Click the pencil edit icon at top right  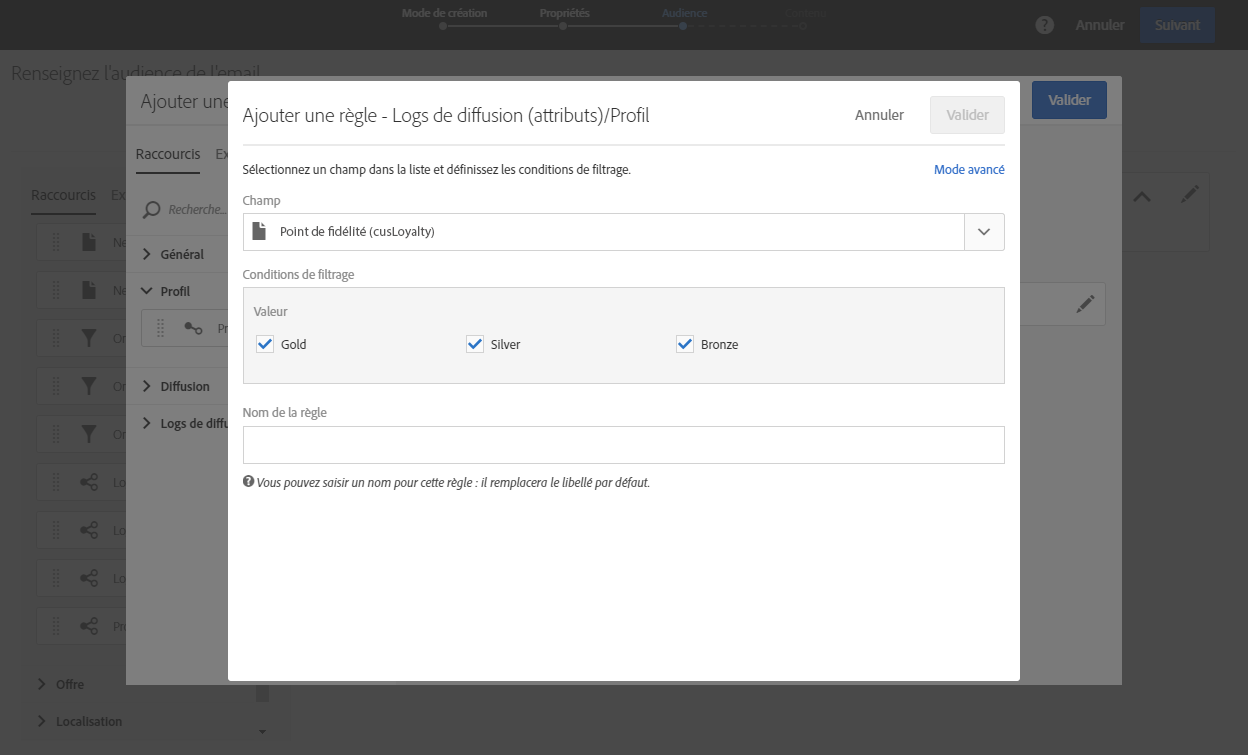(x=1189, y=196)
